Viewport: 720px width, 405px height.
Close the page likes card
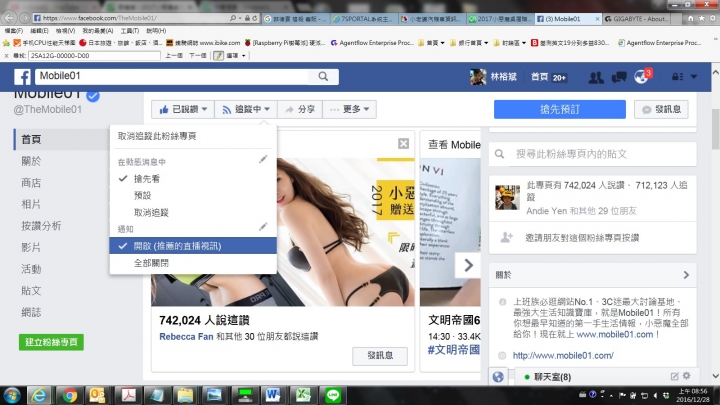click(403, 144)
